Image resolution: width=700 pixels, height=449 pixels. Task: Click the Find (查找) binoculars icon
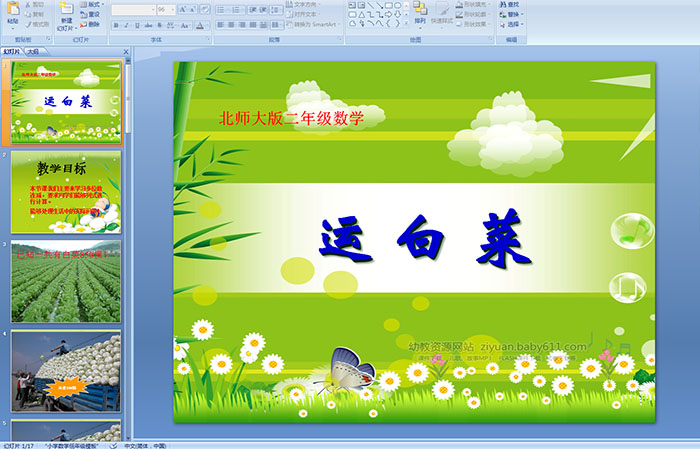(x=503, y=4)
